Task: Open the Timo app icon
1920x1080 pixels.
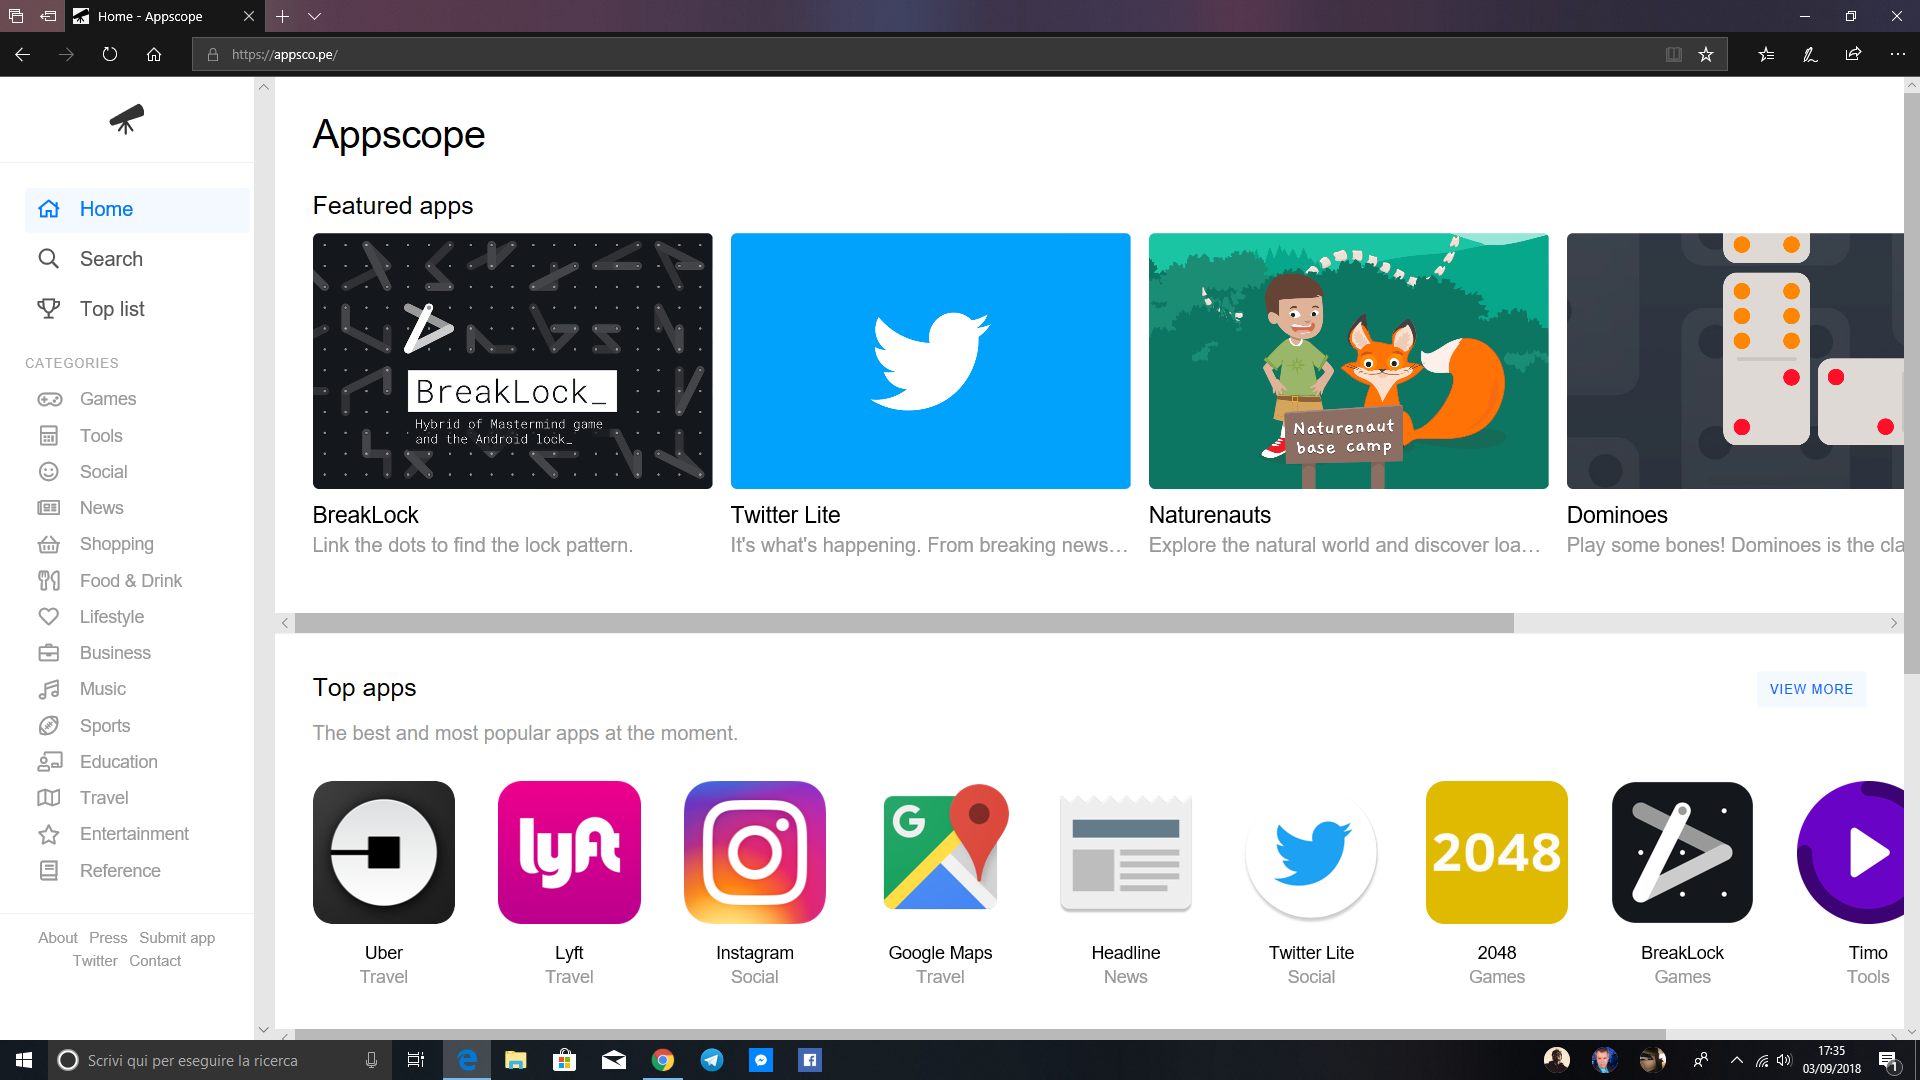Action: click(x=1850, y=852)
